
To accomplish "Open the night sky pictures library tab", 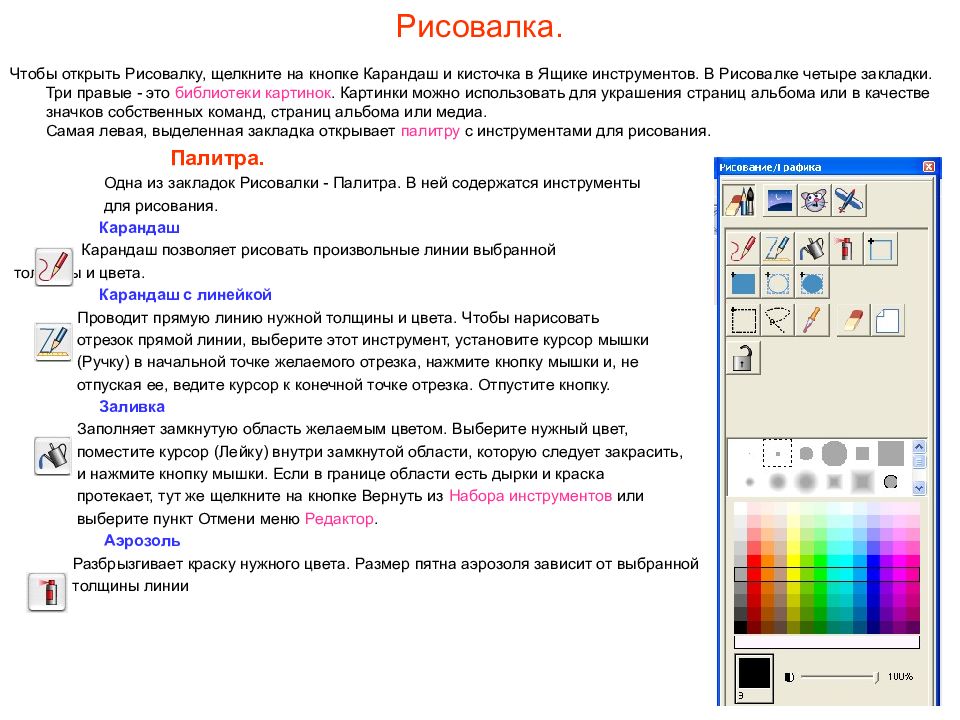I will [x=779, y=200].
